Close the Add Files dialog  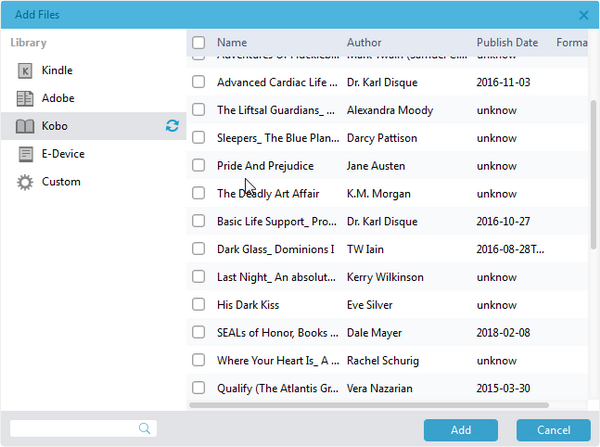[x=584, y=15]
